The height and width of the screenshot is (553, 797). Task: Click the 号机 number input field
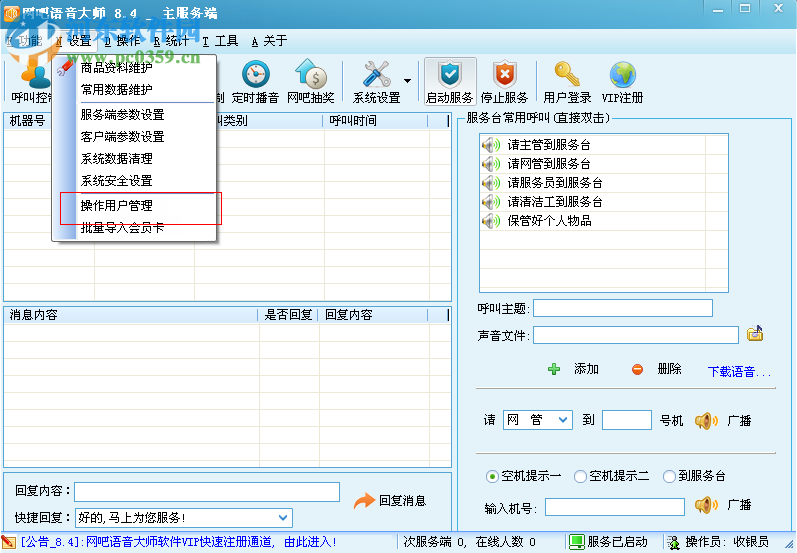(x=627, y=420)
